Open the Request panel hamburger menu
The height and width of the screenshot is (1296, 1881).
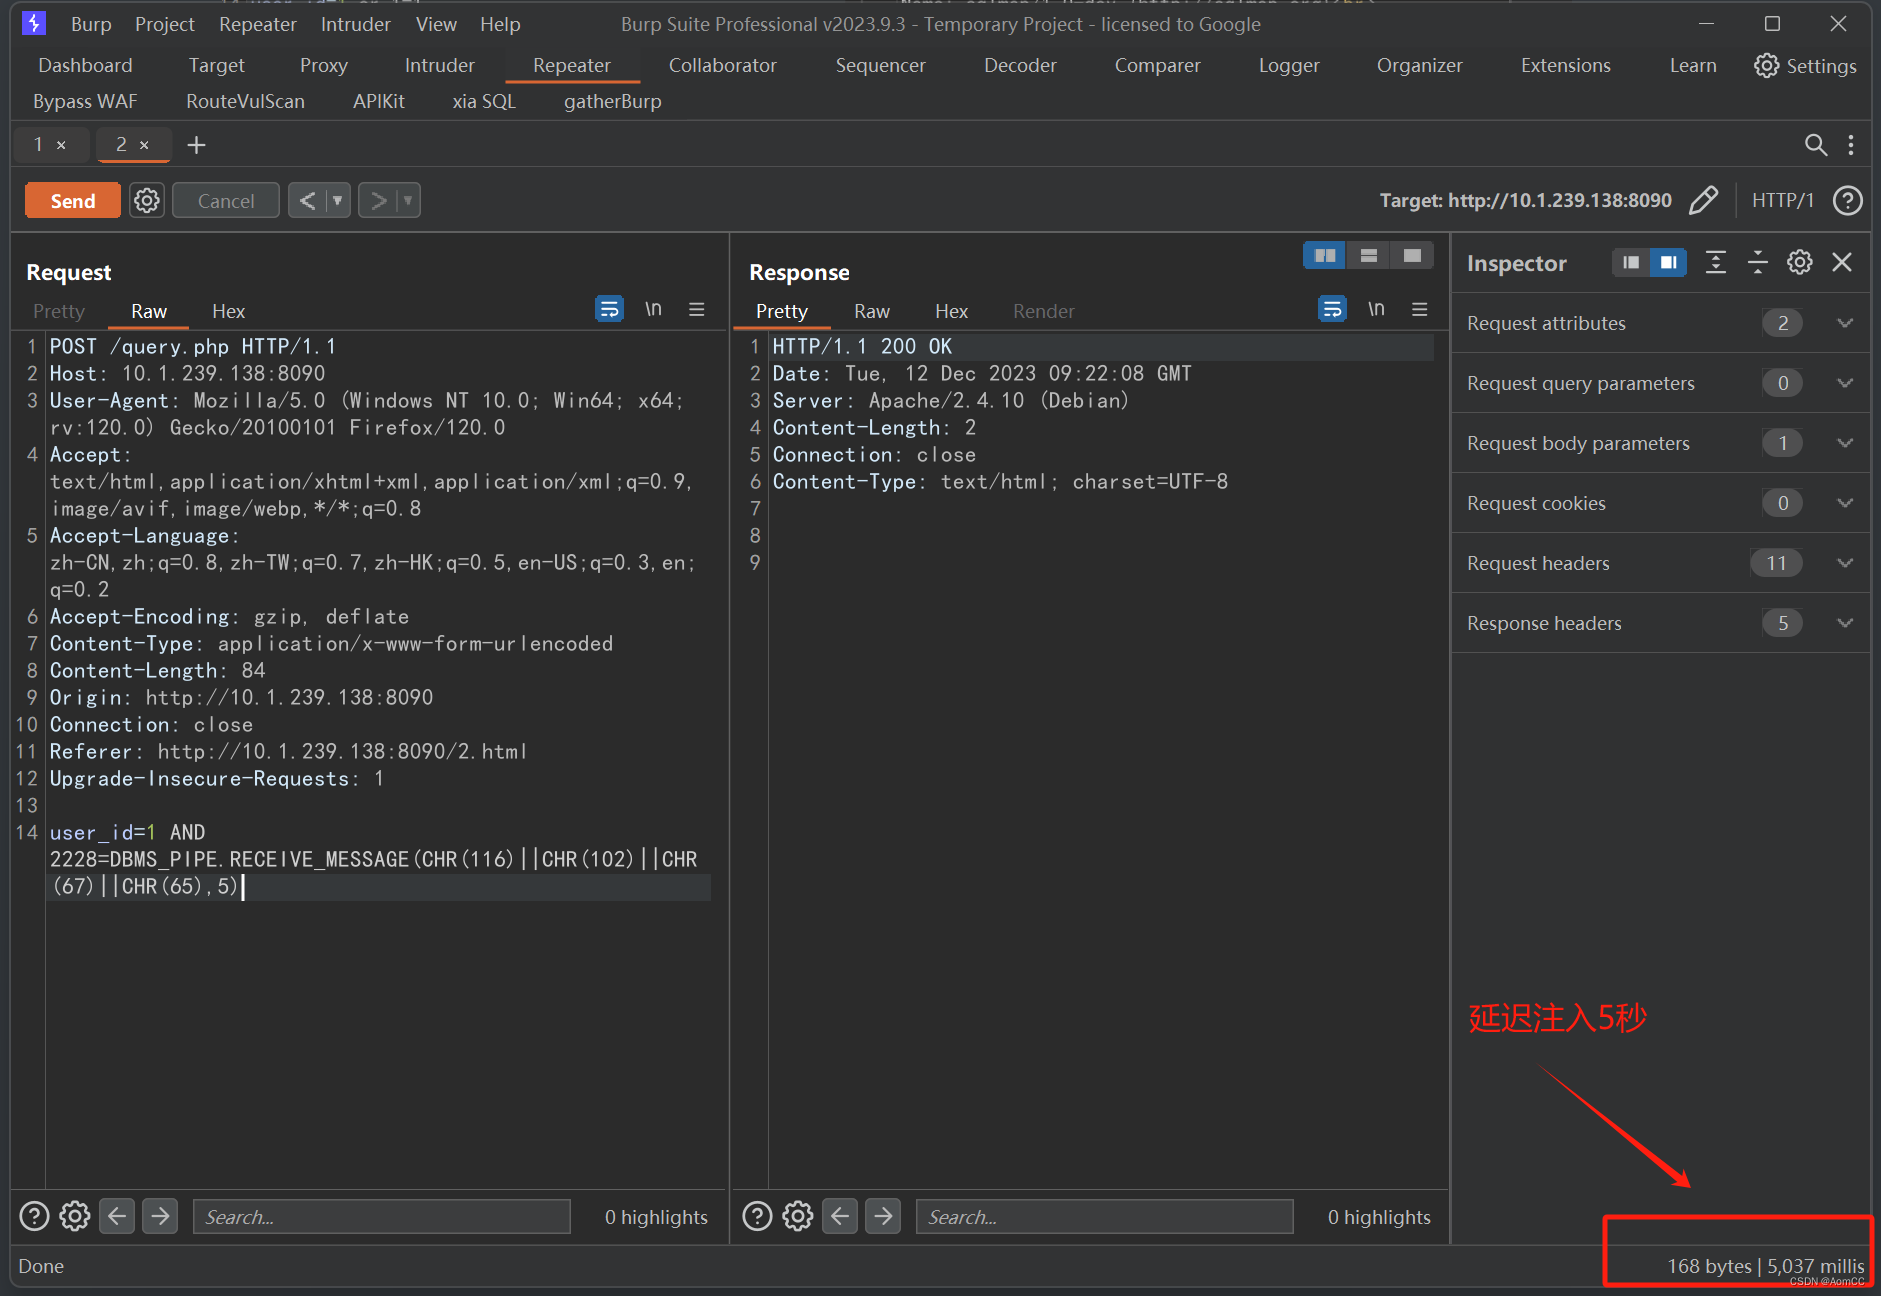[697, 309]
